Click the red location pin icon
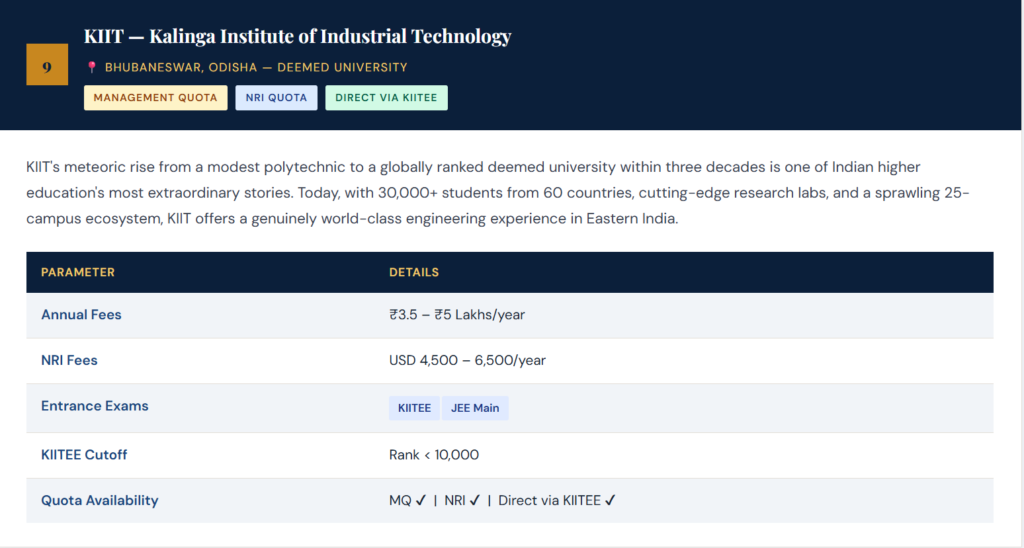 coord(92,67)
